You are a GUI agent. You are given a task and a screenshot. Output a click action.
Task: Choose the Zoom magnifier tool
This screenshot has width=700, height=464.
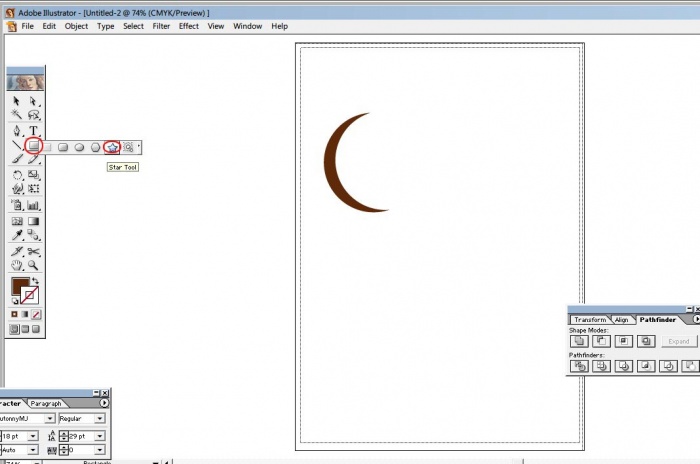pos(34,266)
